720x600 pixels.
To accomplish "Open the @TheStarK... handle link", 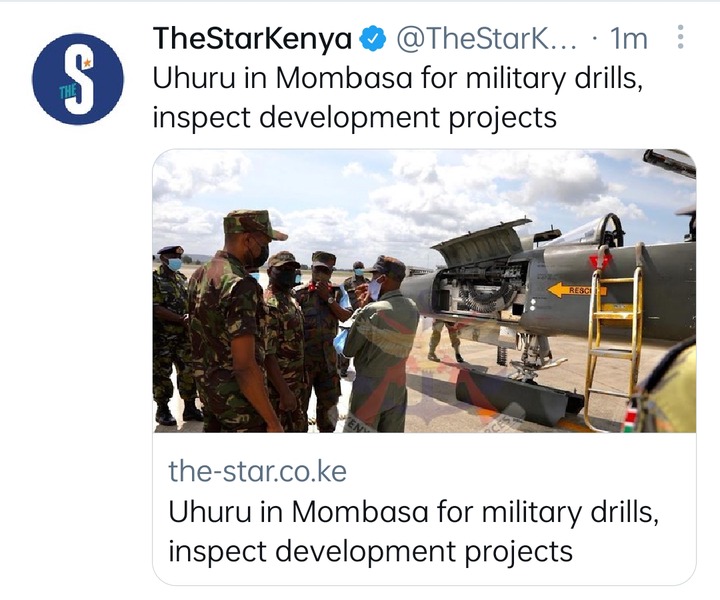I will pos(485,39).
